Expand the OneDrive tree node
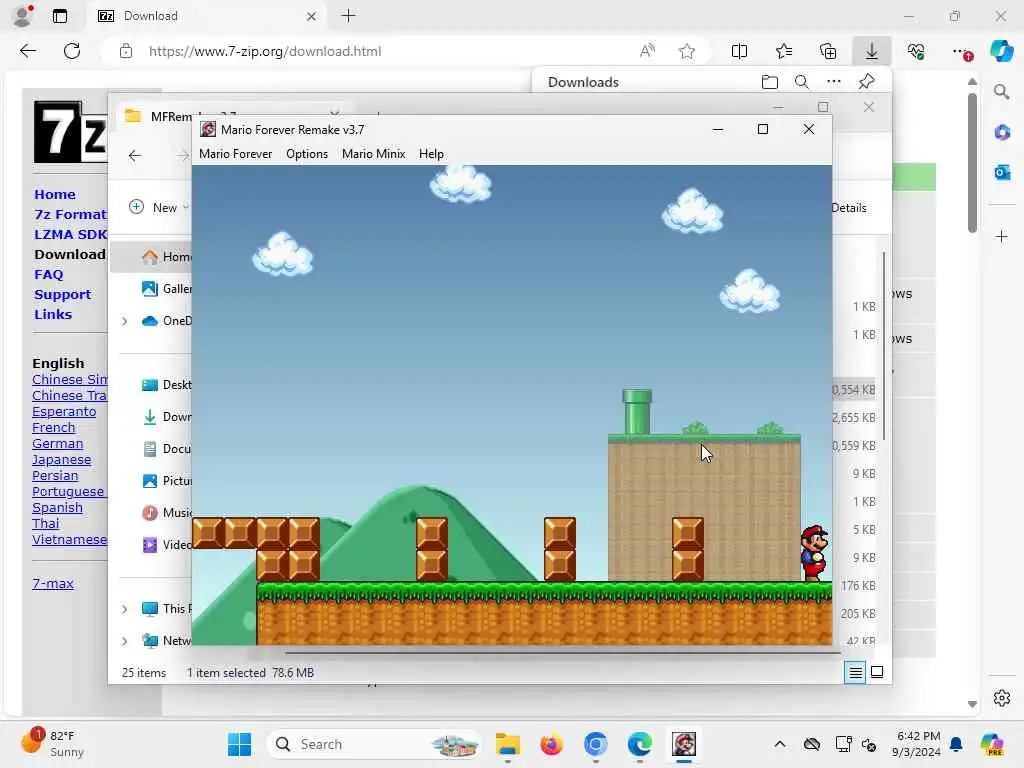The image size is (1024, 768). pos(124,321)
